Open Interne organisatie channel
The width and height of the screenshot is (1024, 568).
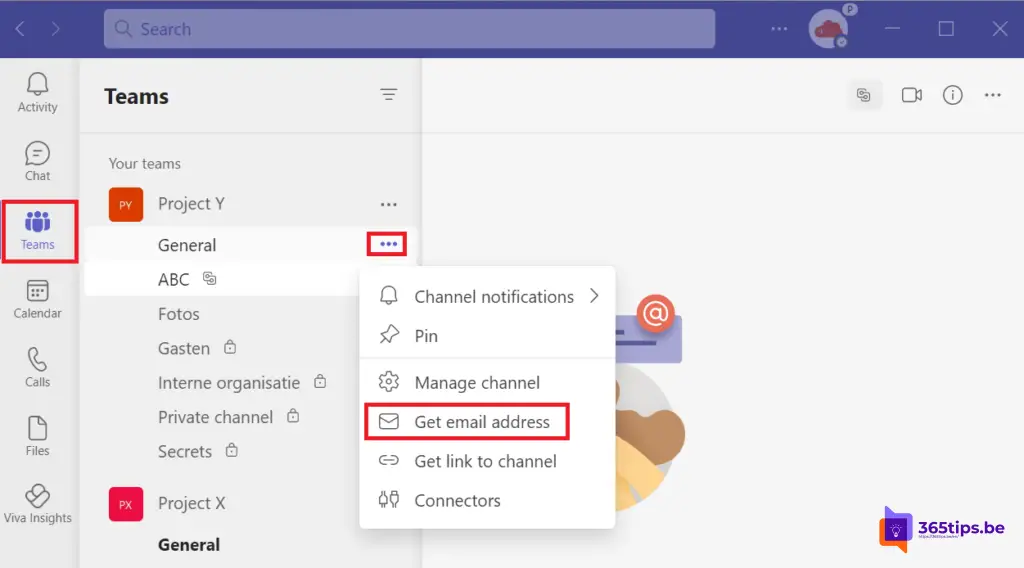coord(229,383)
